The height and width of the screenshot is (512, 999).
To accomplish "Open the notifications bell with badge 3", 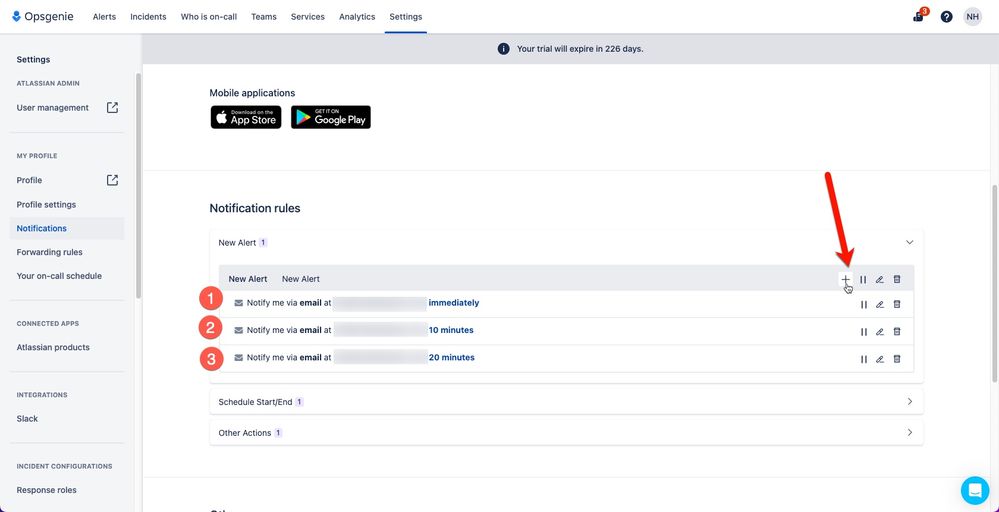I will 919,17.
